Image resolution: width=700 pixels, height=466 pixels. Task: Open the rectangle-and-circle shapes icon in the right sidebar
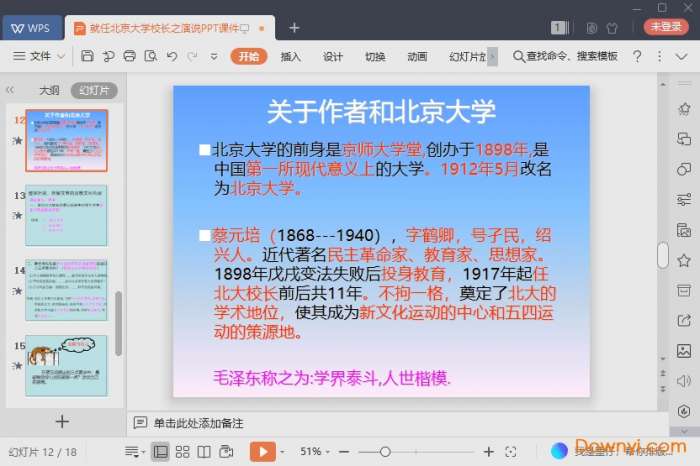(684, 170)
